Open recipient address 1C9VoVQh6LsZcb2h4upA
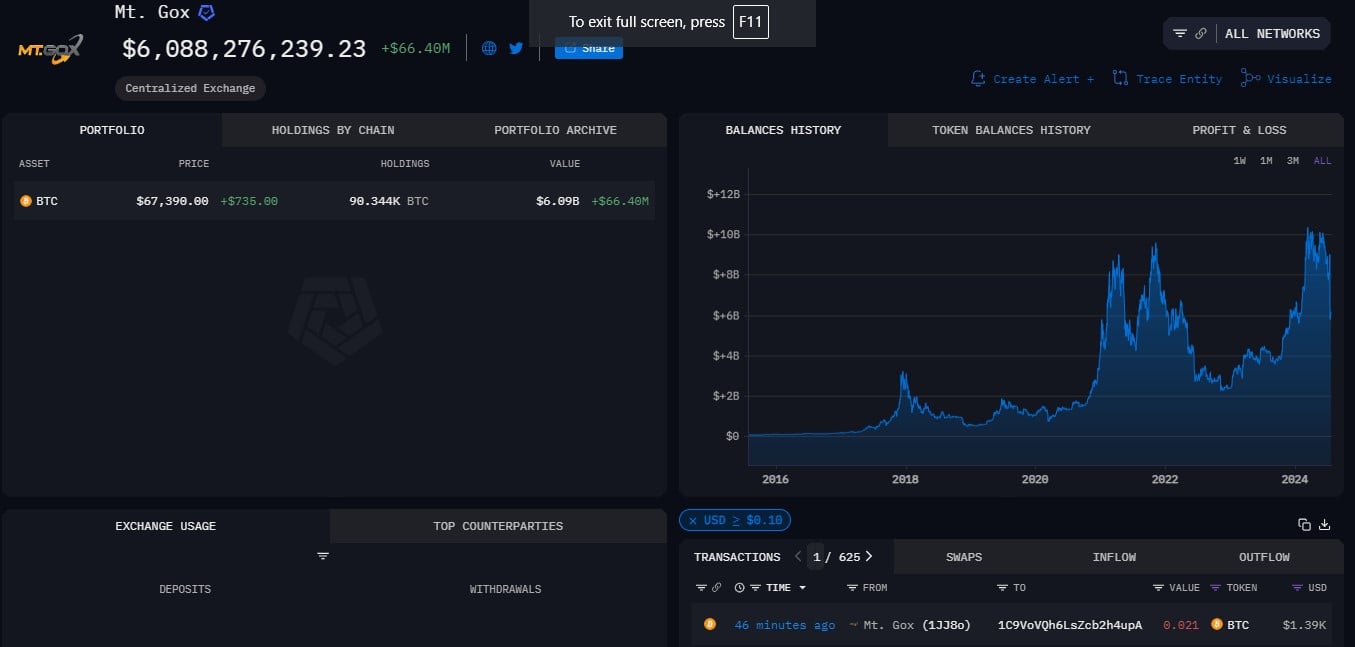 coord(1070,625)
